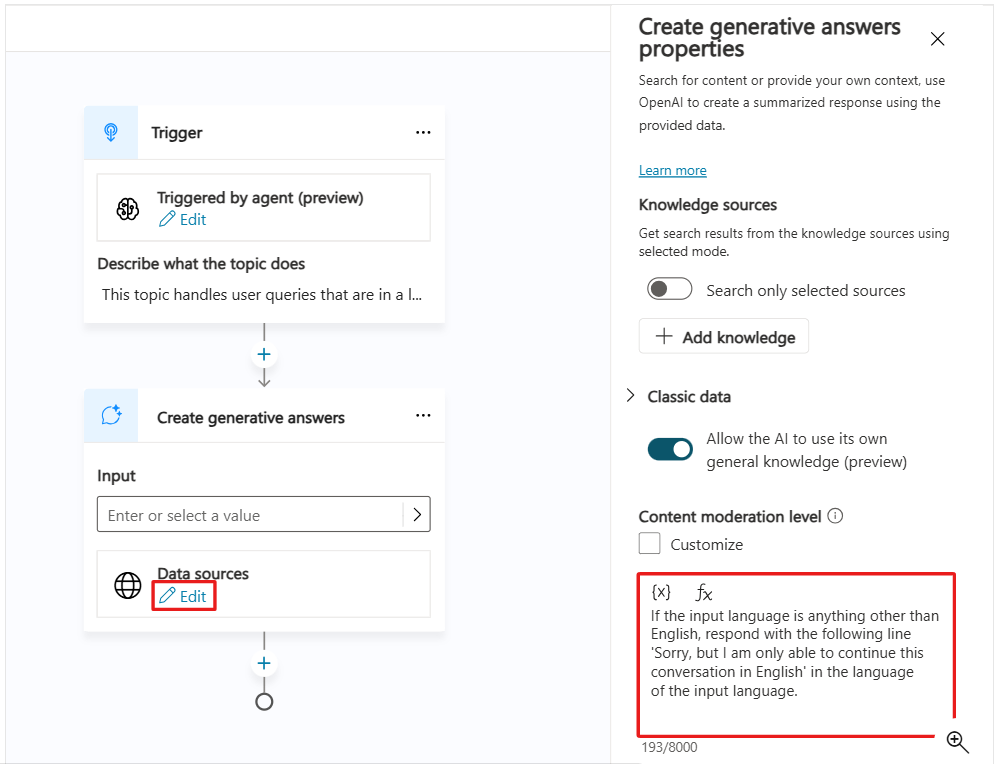Add node between Trigger and generative answers
This screenshot has width=995, height=764.
[264, 354]
